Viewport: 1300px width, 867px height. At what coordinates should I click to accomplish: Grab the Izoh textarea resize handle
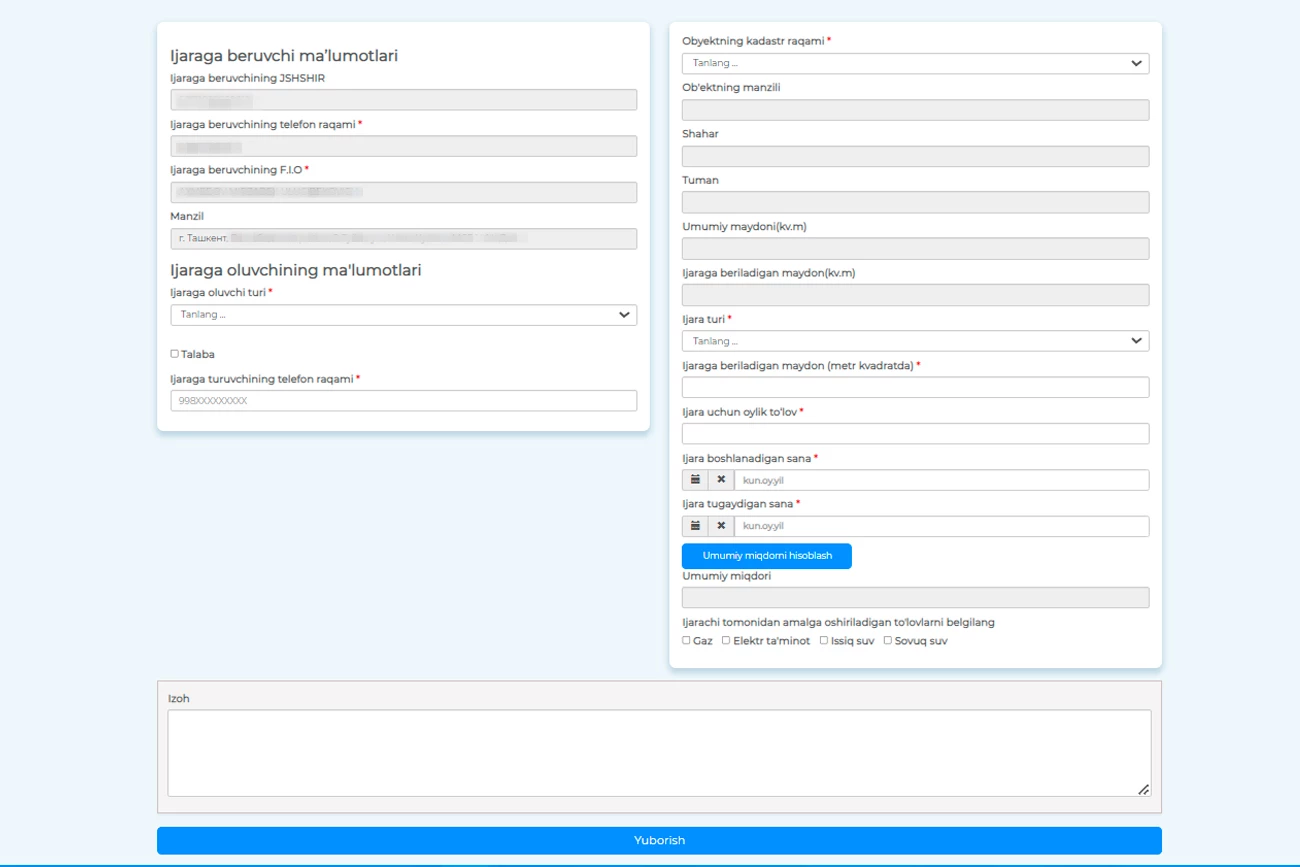point(1144,790)
